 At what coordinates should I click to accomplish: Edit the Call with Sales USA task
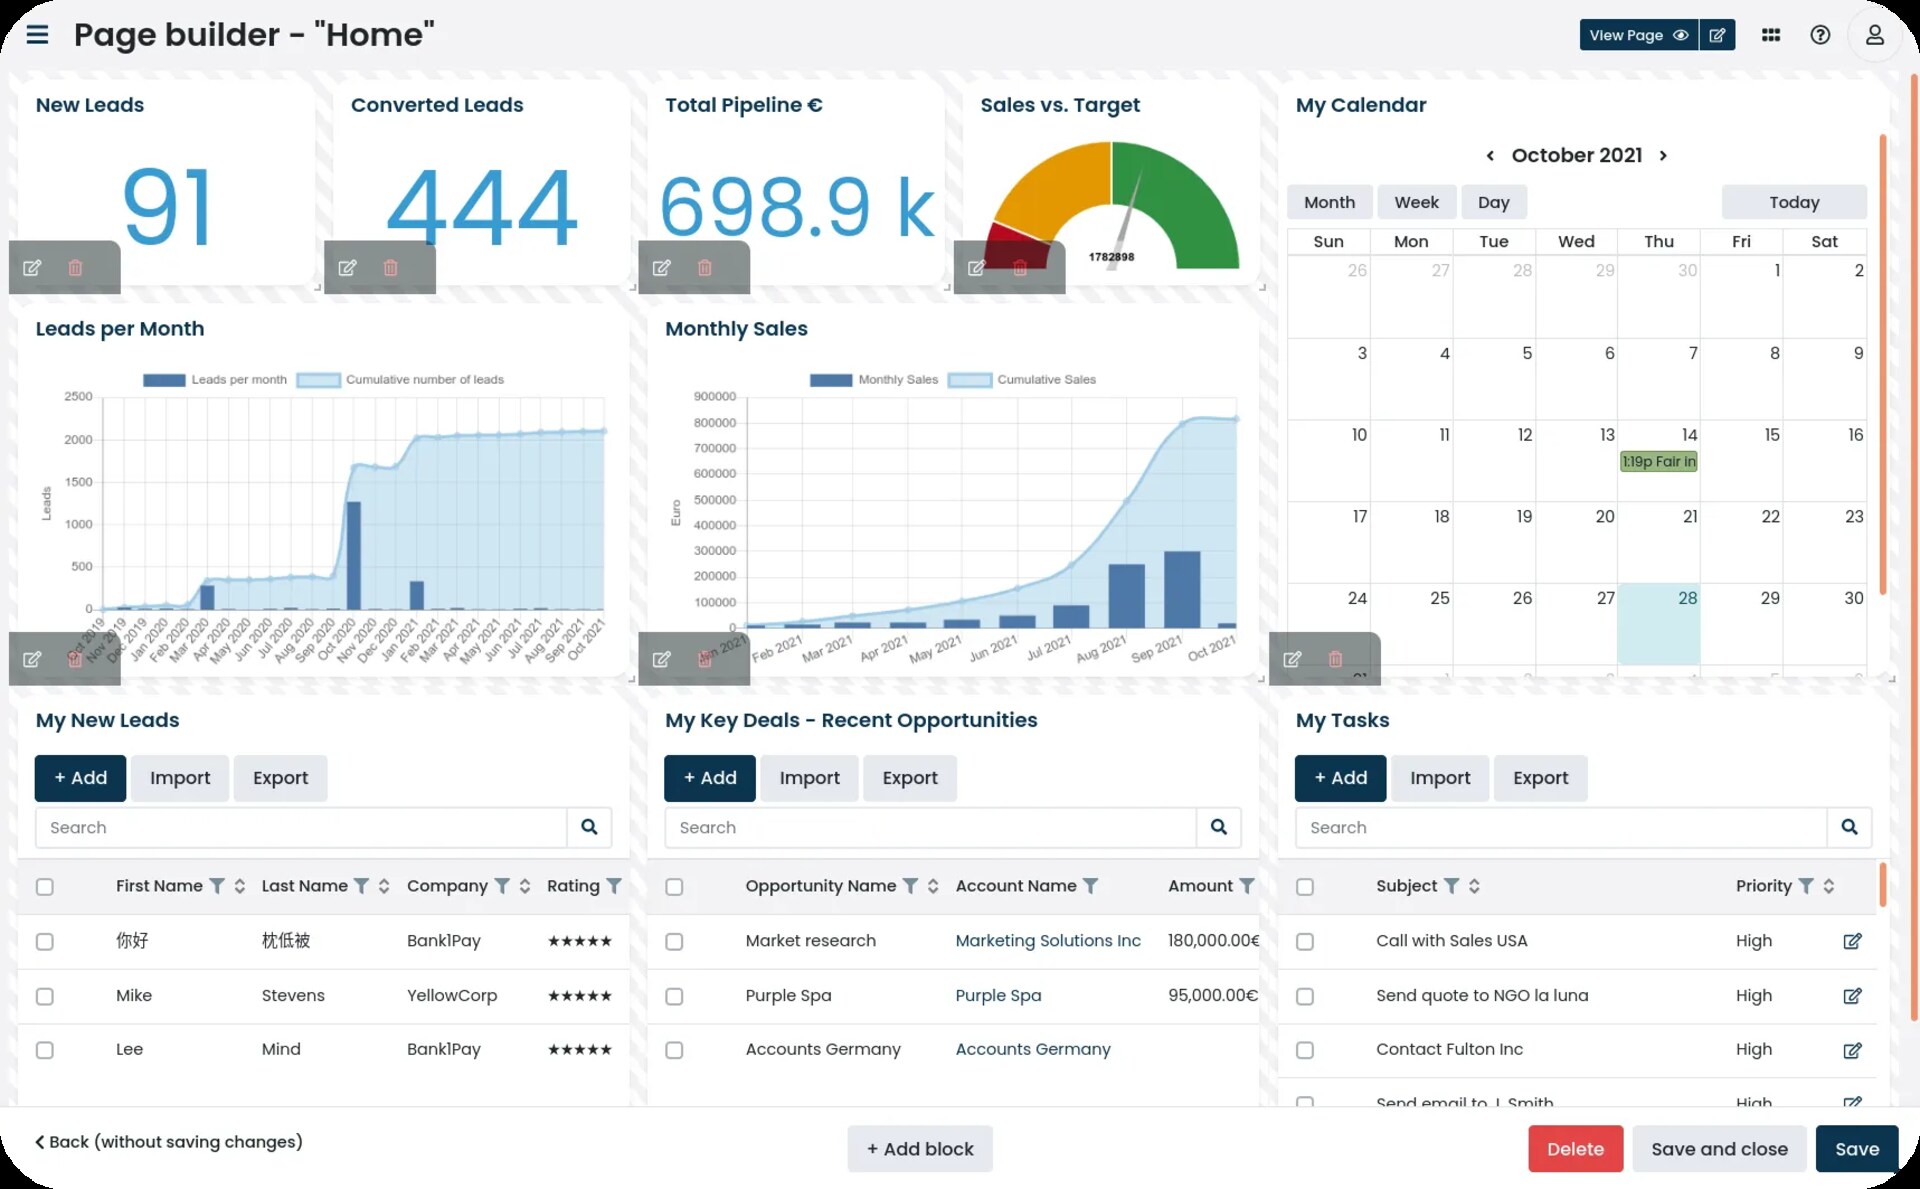pos(1852,941)
